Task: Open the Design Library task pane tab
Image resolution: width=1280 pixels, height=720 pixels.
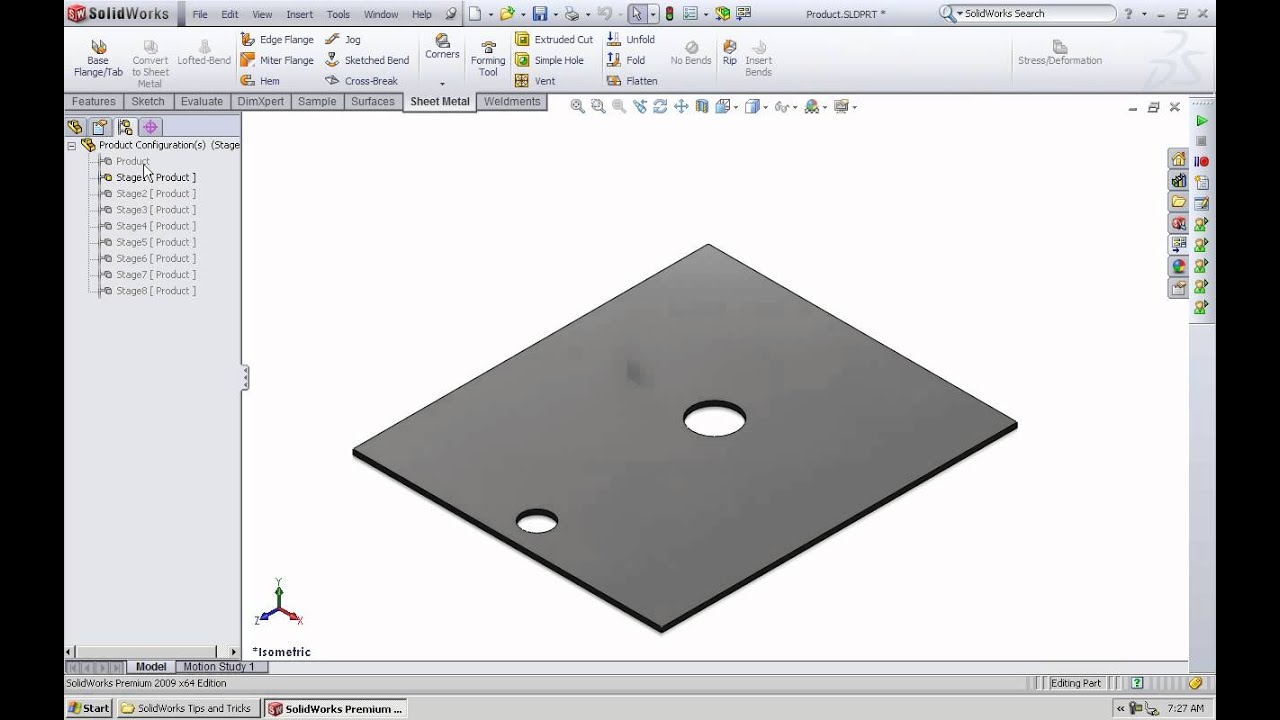Action: 1178,181
